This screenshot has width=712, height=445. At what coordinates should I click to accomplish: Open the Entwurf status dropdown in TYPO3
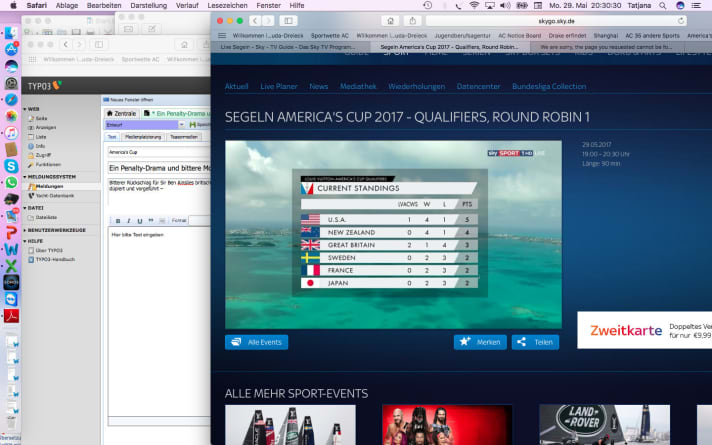pos(145,124)
